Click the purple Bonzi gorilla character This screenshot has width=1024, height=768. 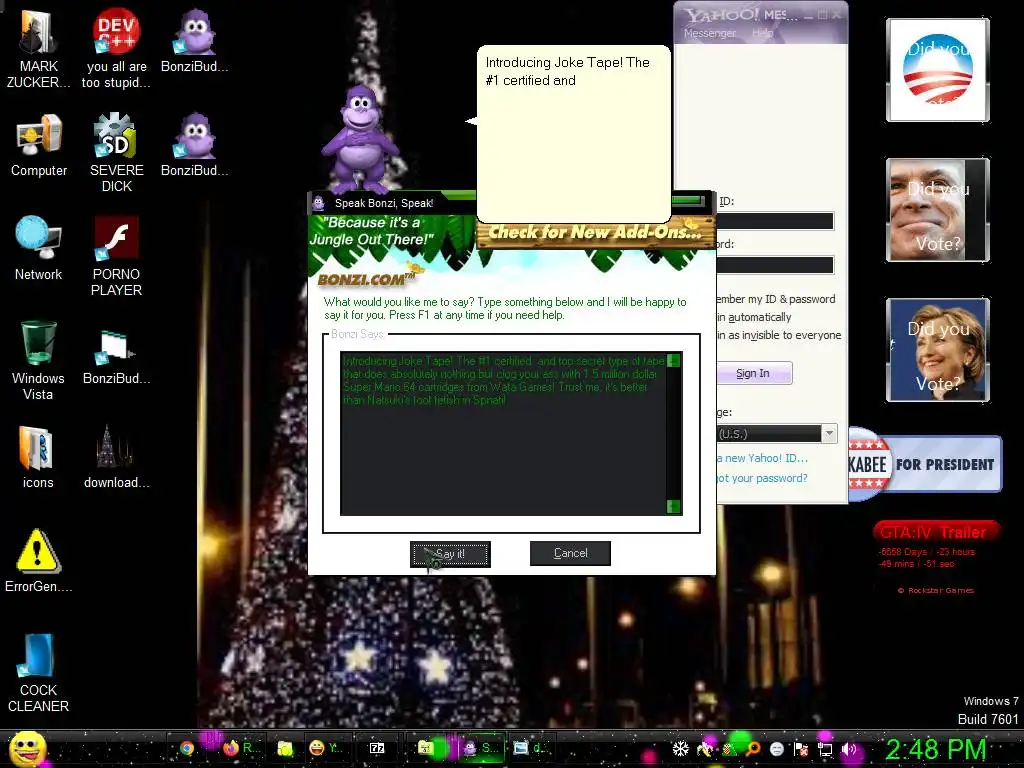pyautogui.click(x=360, y=138)
